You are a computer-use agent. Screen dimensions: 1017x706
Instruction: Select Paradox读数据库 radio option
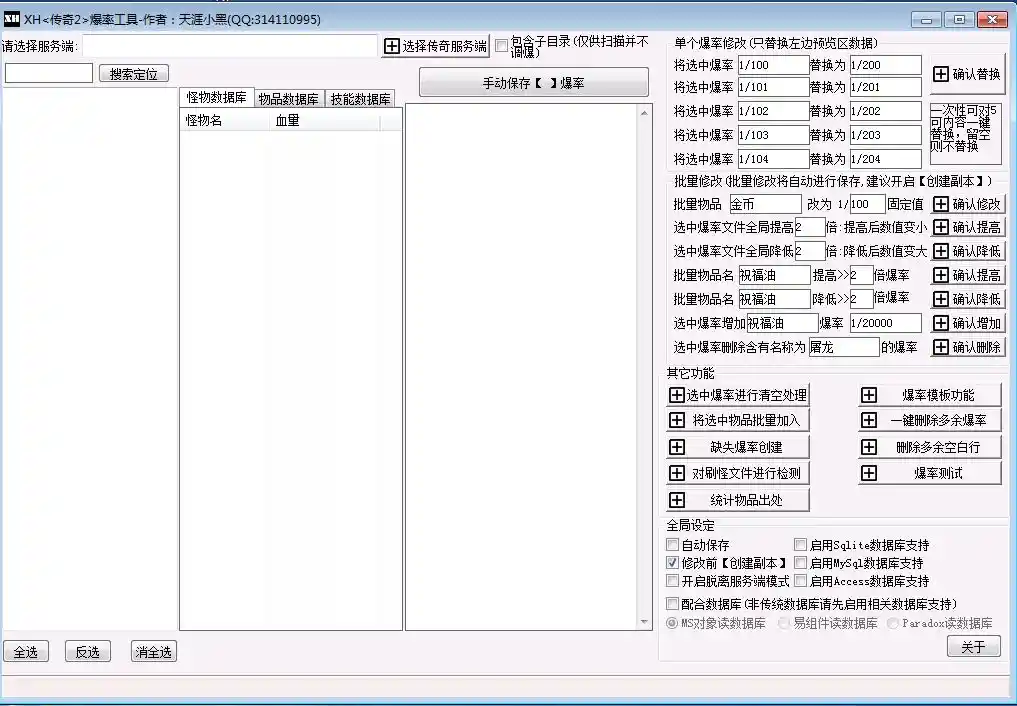point(893,623)
